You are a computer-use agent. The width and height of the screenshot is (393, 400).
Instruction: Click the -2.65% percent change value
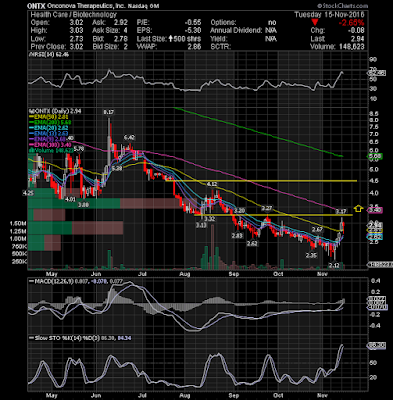pos(351,23)
